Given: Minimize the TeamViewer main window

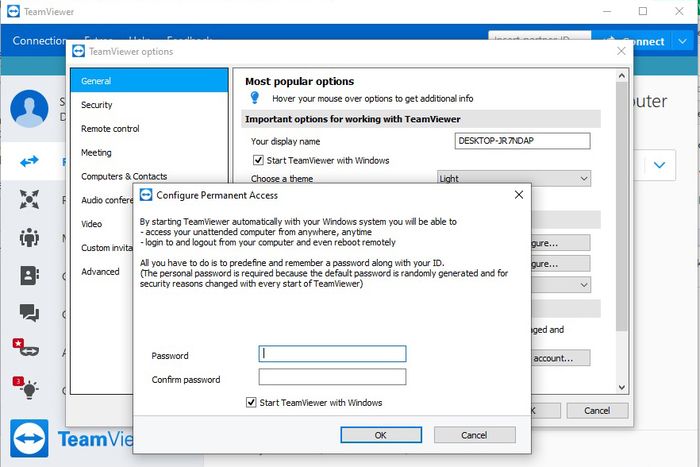Looking at the screenshot, I should tap(607, 11).
